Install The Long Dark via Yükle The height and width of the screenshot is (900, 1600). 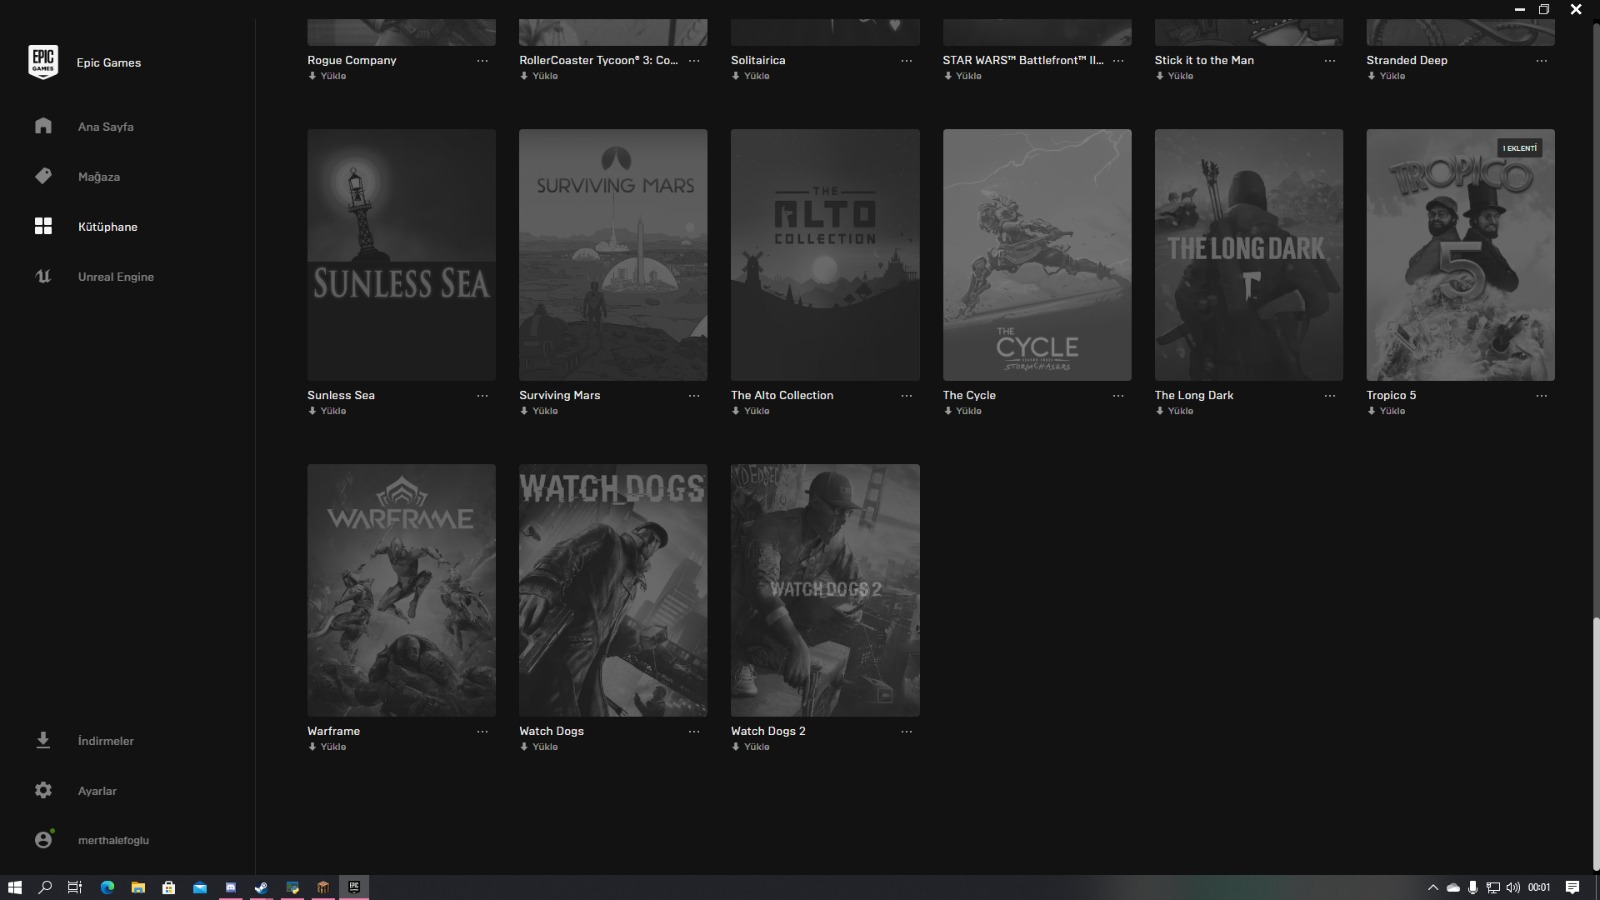pyautogui.click(x=1175, y=411)
